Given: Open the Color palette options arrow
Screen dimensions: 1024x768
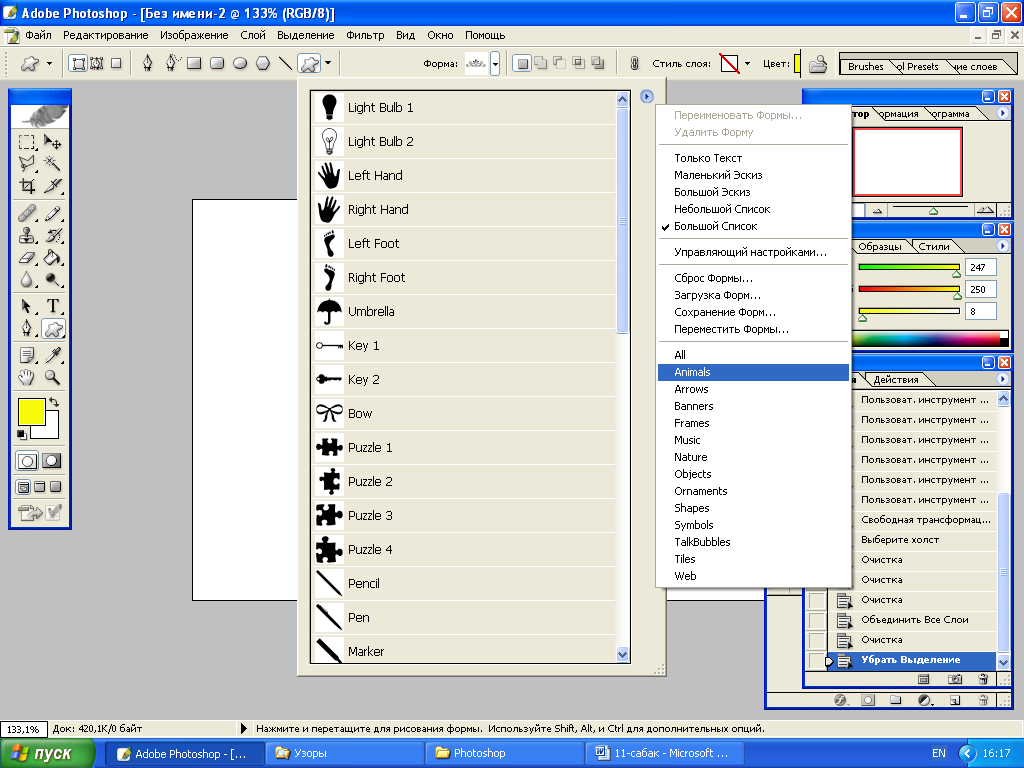Looking at the screenshot, I should pyautogui.click(x=1002, y=246).
